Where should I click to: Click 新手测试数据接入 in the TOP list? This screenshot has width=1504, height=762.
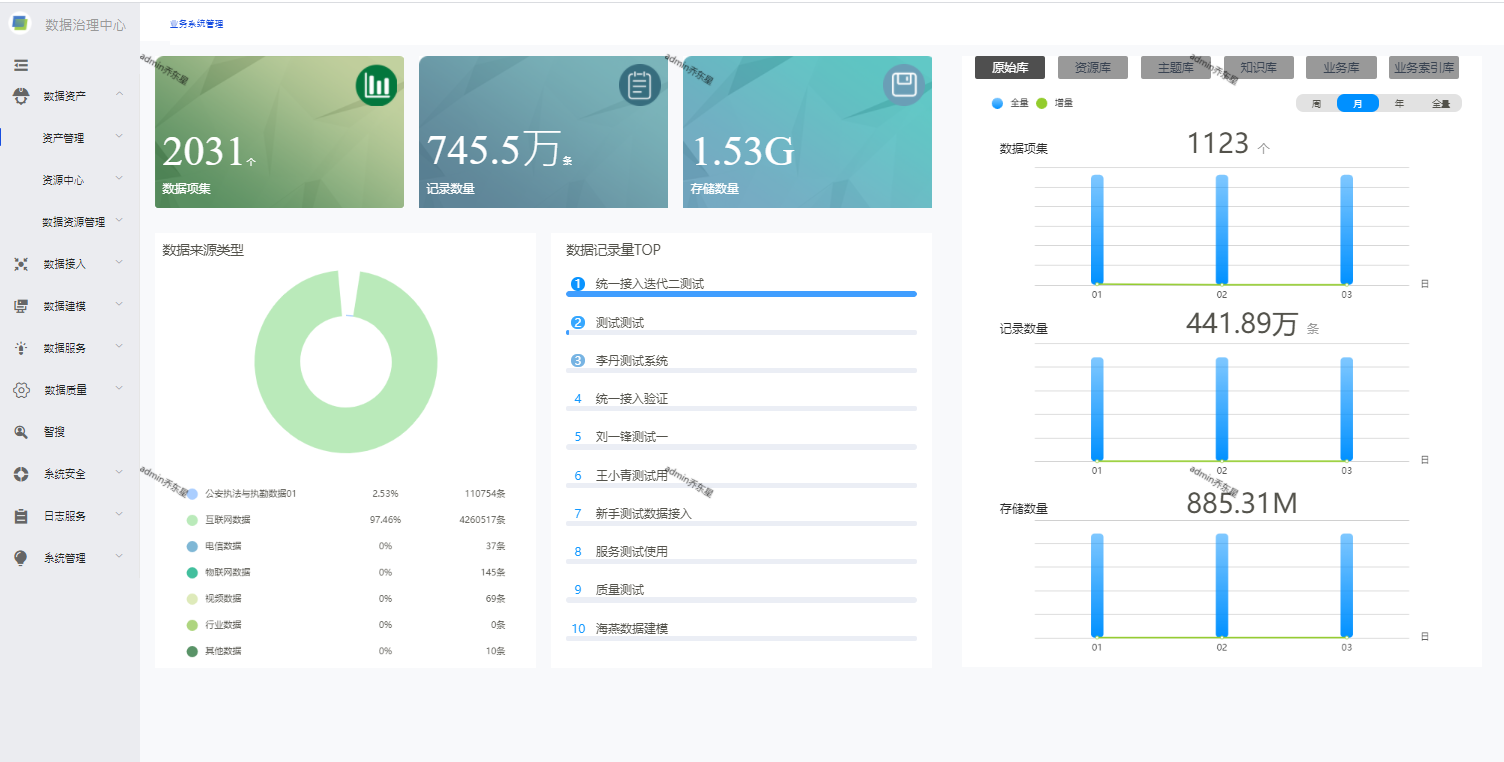644,513
